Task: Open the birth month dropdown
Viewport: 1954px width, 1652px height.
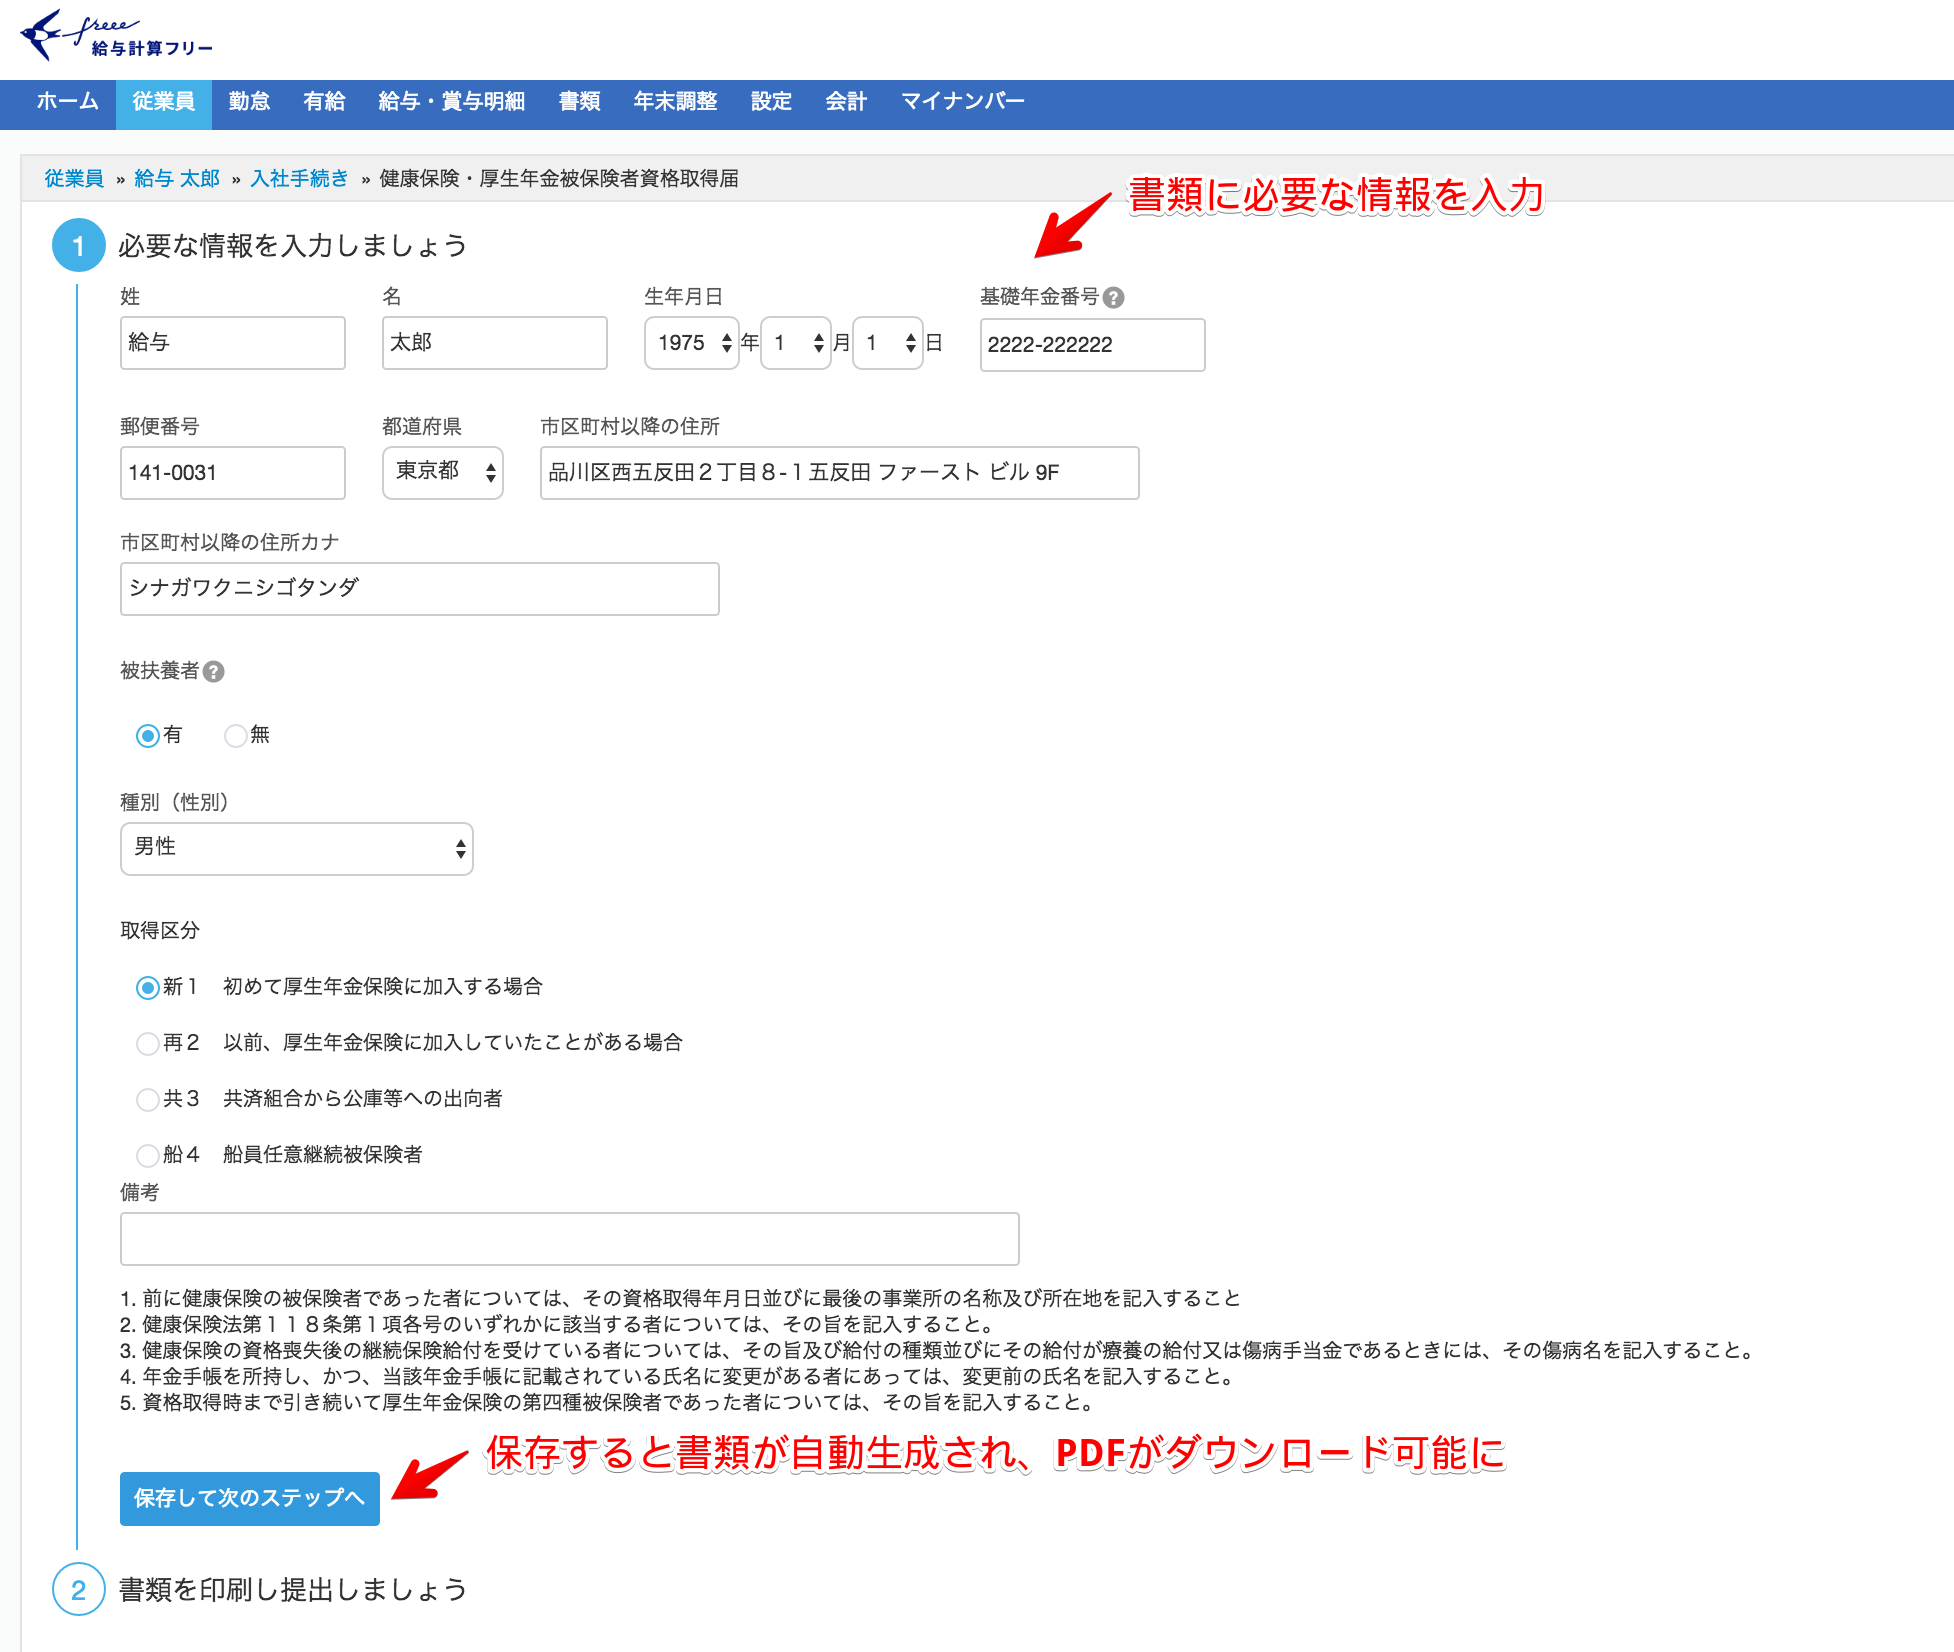Action: (796, 343)
